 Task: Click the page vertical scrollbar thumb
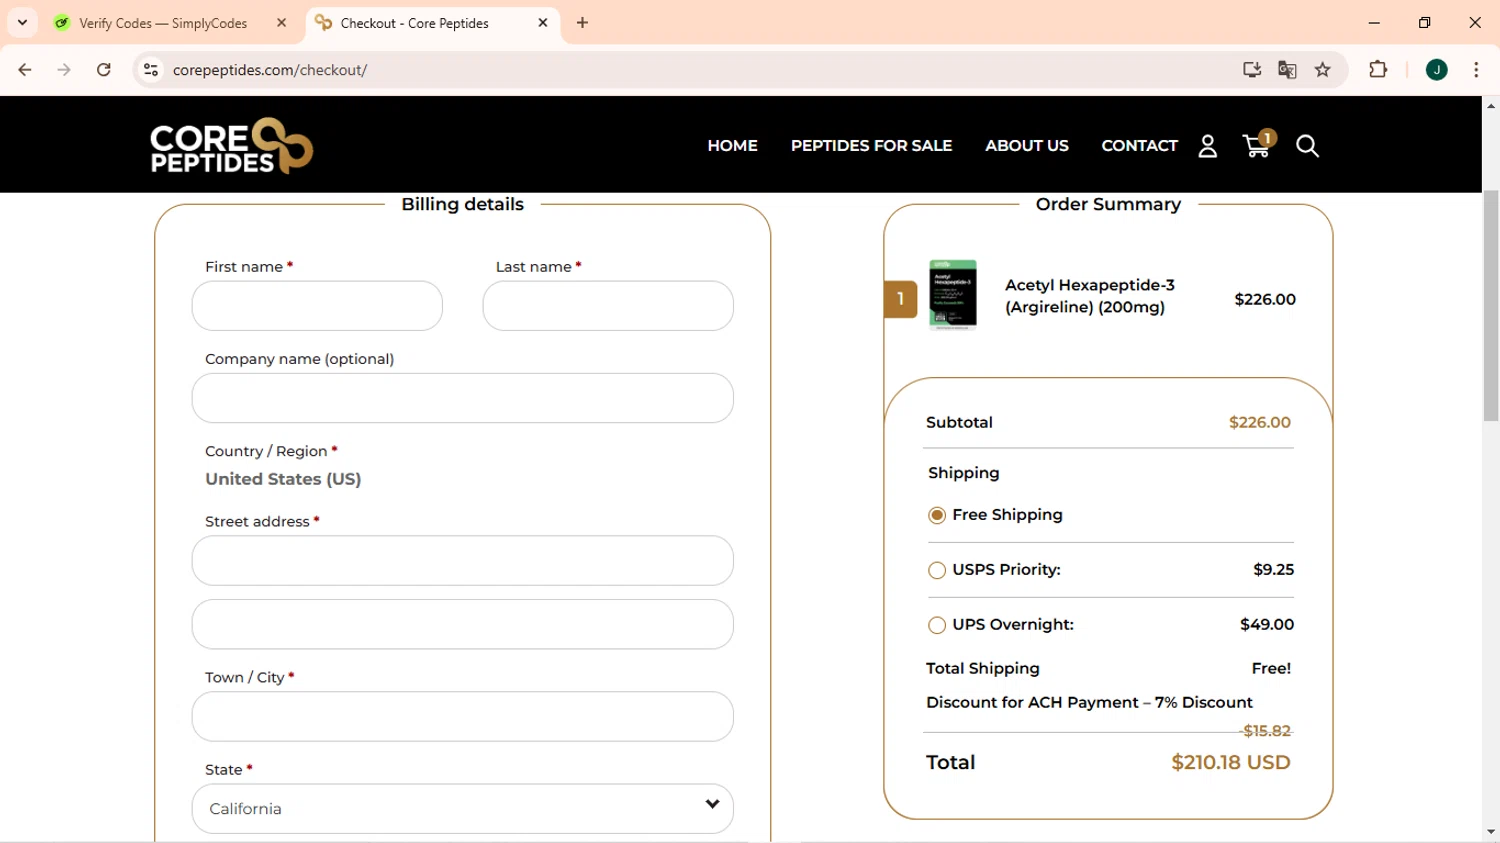(x=1491, y=305)
